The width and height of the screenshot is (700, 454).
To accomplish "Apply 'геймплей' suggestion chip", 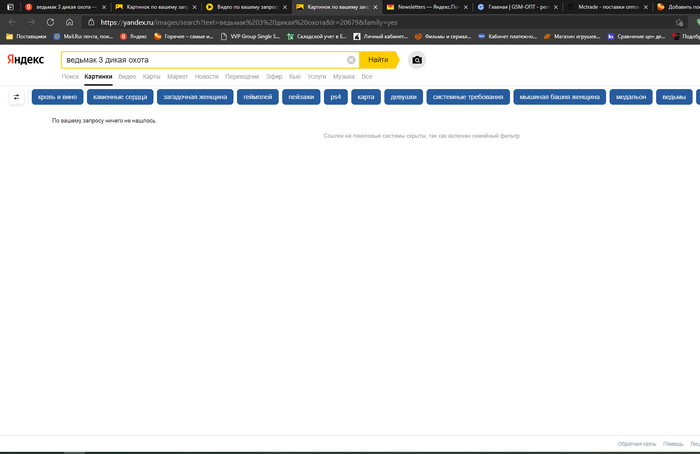I will point(258,97).
